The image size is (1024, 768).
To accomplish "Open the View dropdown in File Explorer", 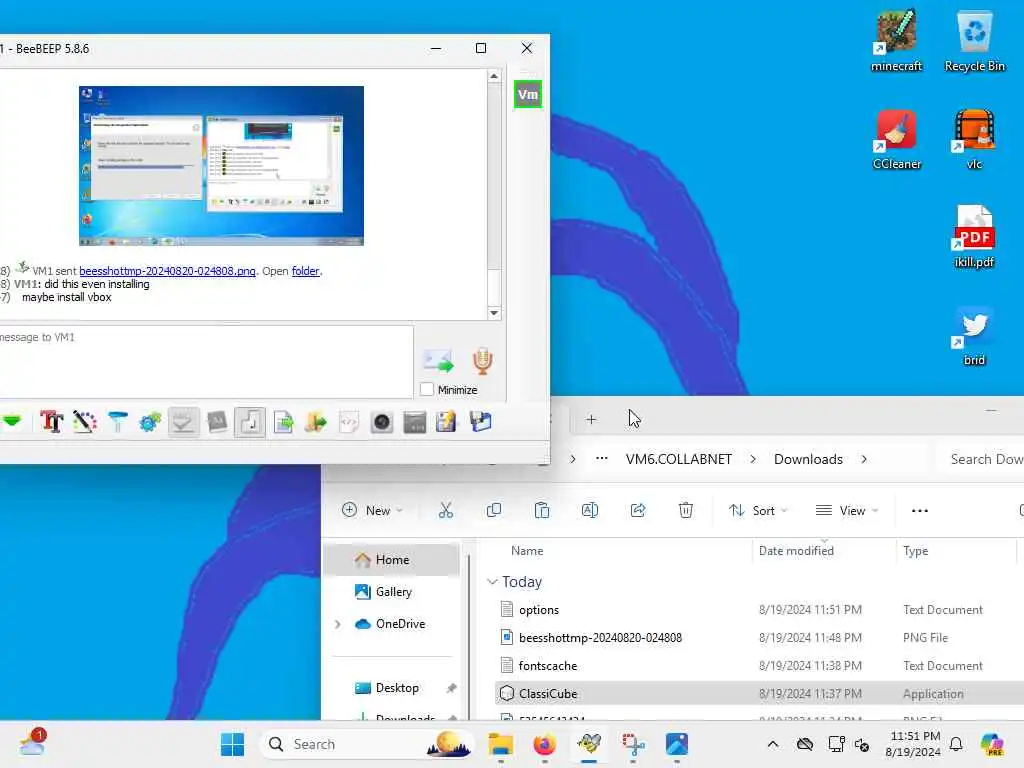I will click(x=846, y=510).
